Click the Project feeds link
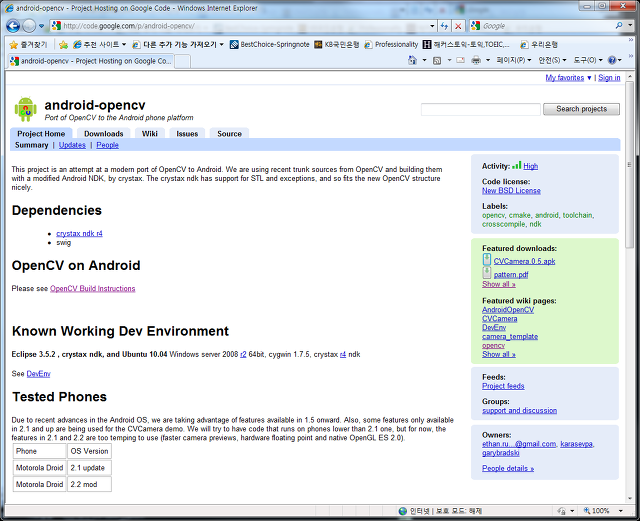 click(503, 386)
